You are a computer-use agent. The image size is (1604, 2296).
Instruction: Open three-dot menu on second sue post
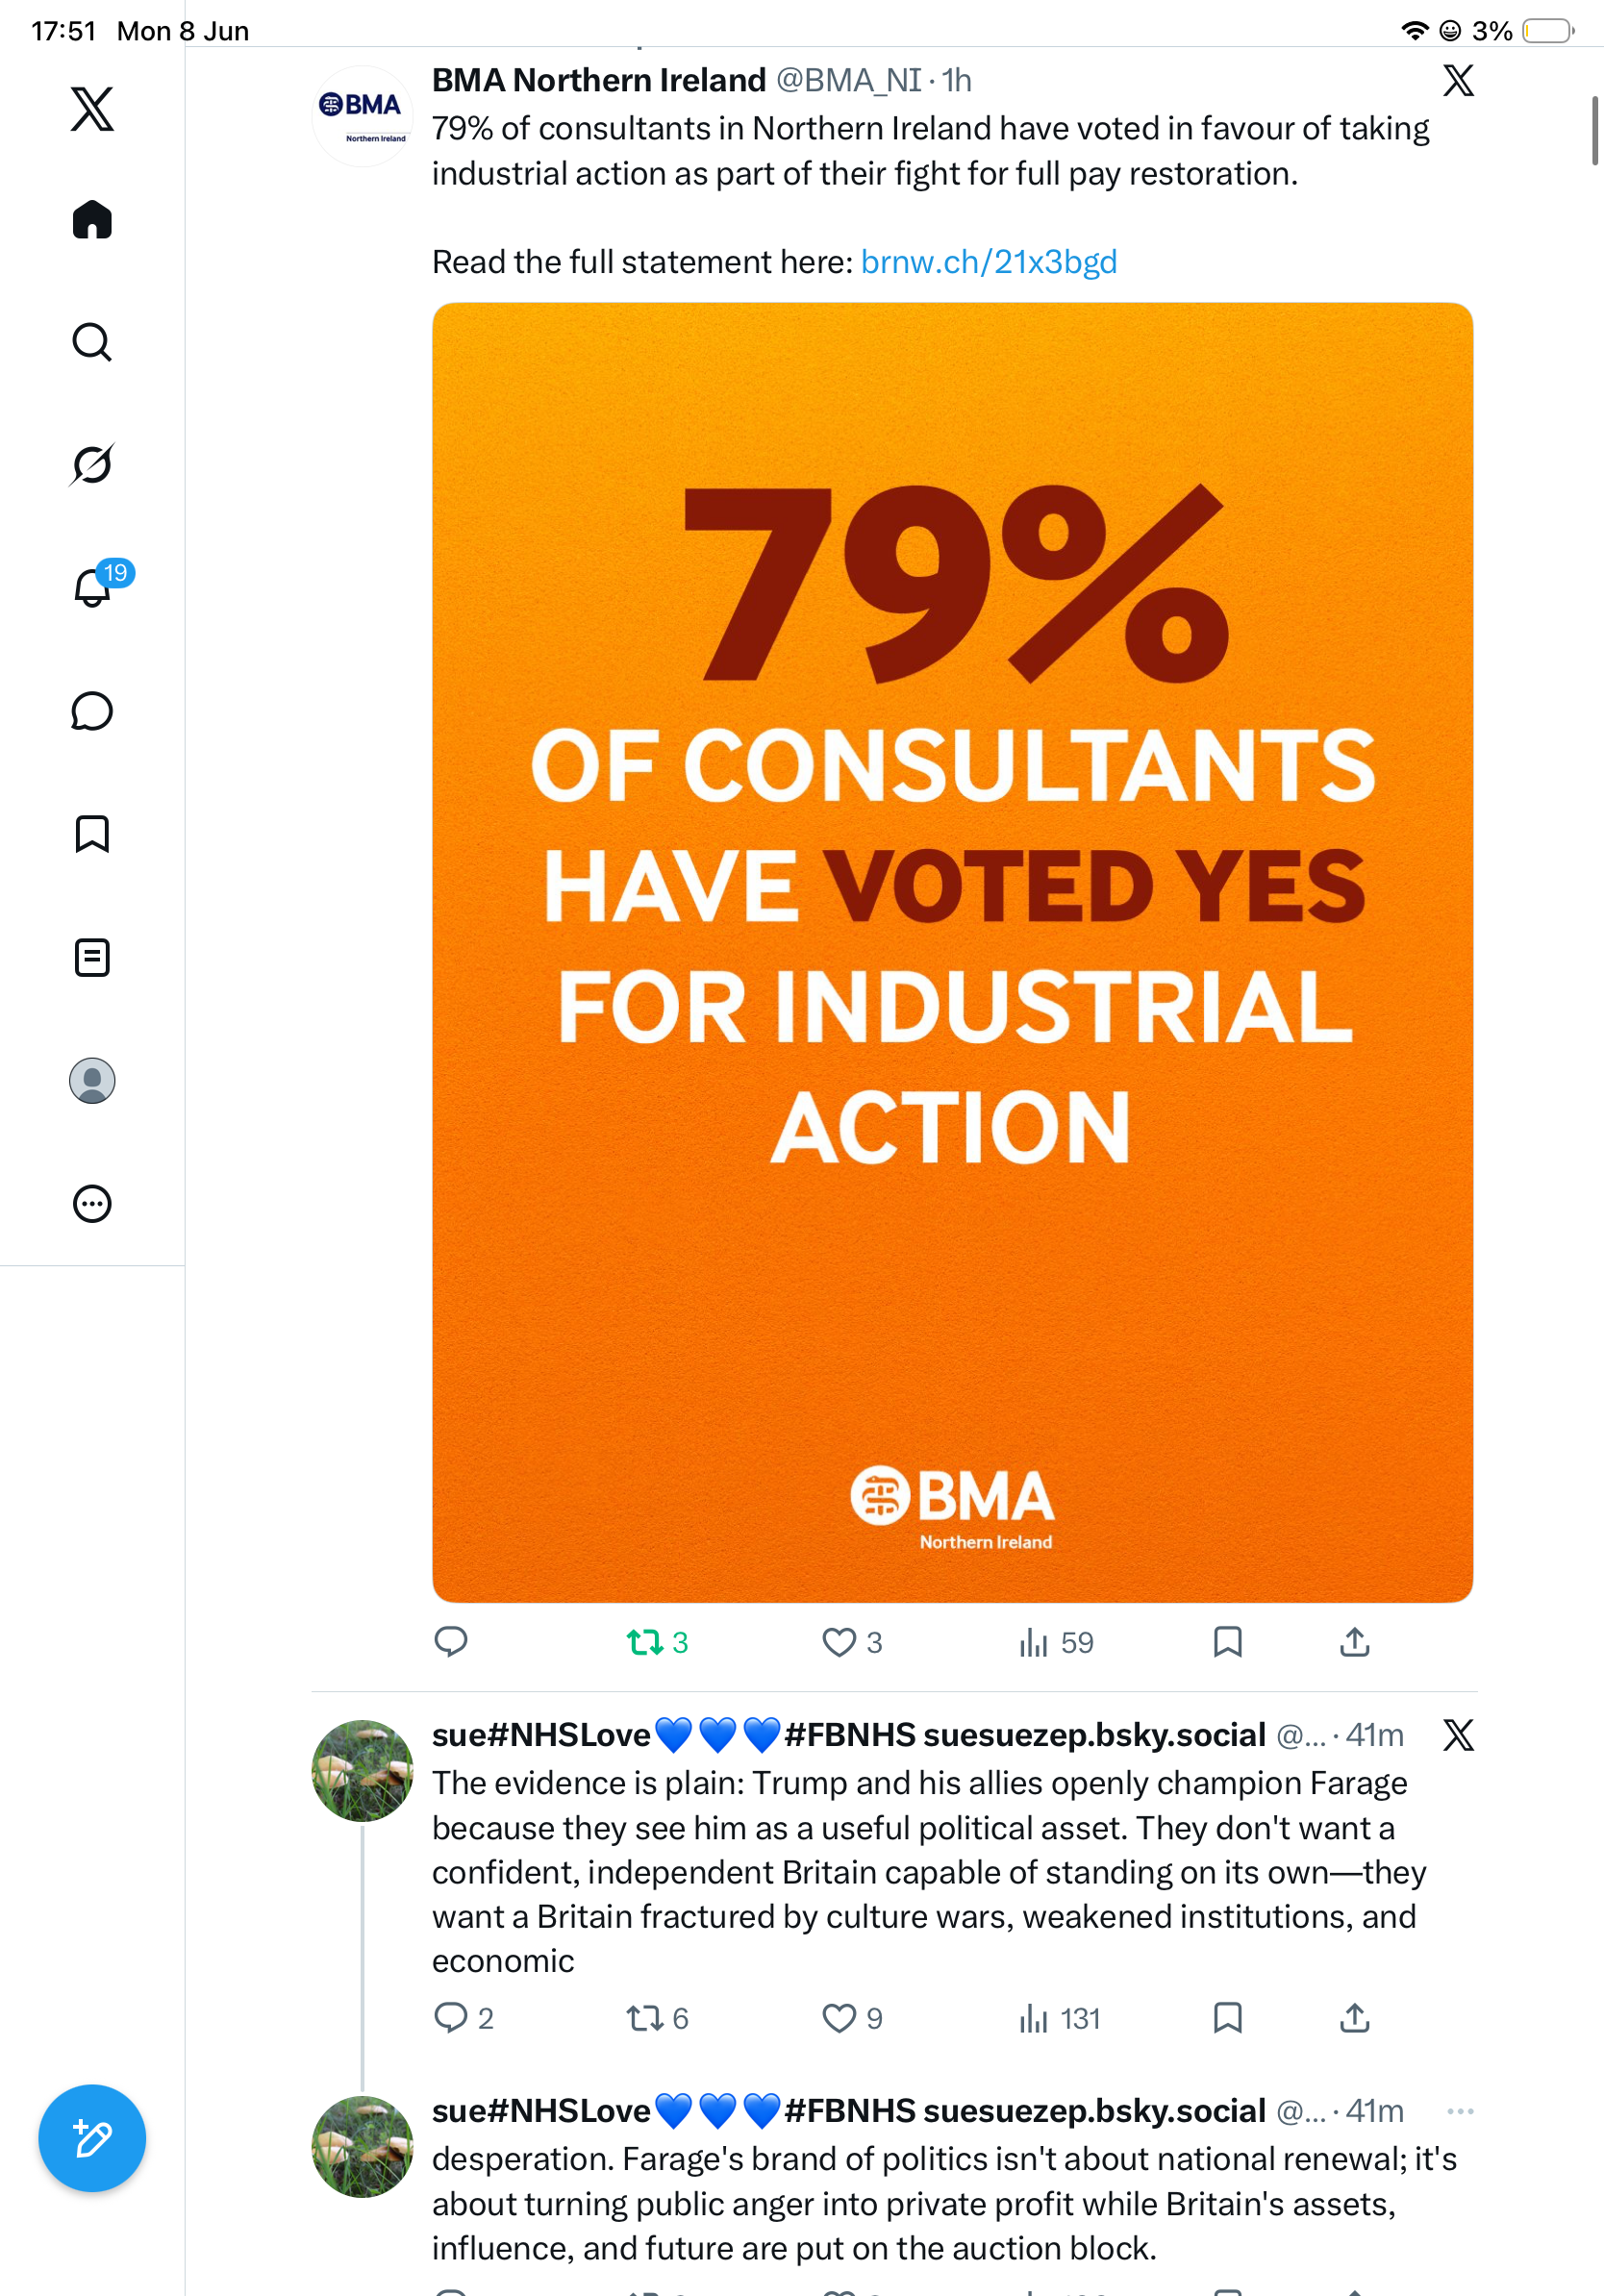(x=1460, y=2111)
